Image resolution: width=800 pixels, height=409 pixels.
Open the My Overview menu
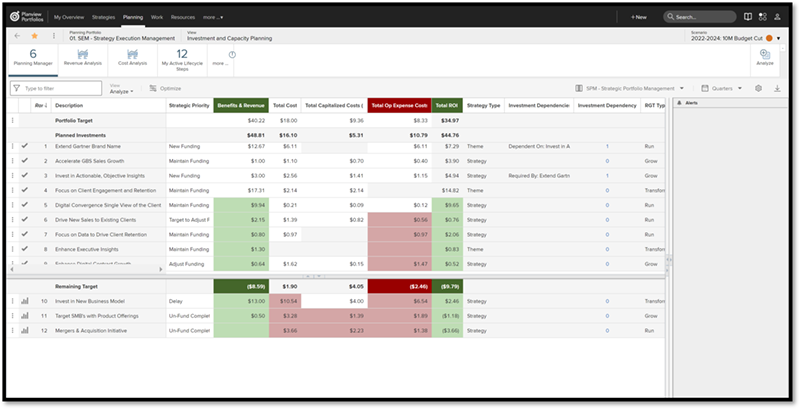coord(69,17)
